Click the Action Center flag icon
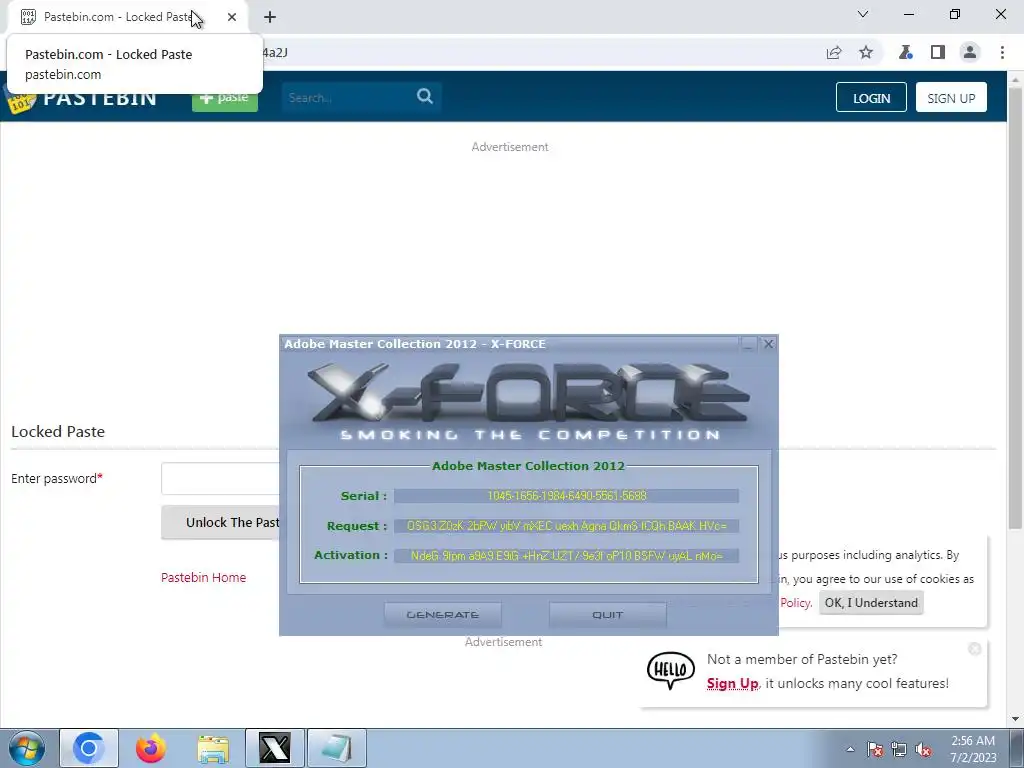The height and width of the screenshot is (768, 1024). (x=875, y=749)
